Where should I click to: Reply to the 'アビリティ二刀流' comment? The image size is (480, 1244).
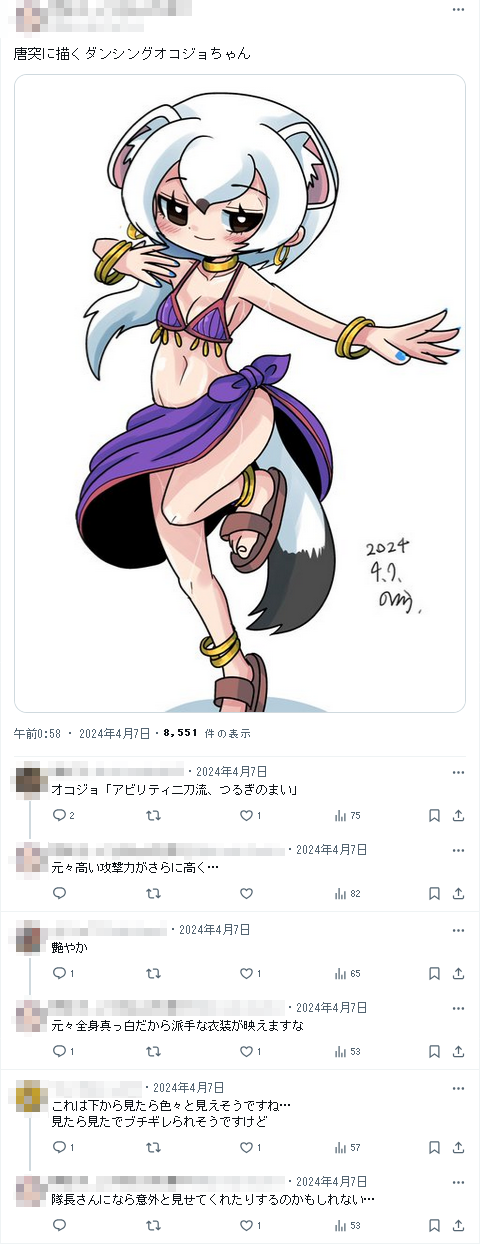58,815
